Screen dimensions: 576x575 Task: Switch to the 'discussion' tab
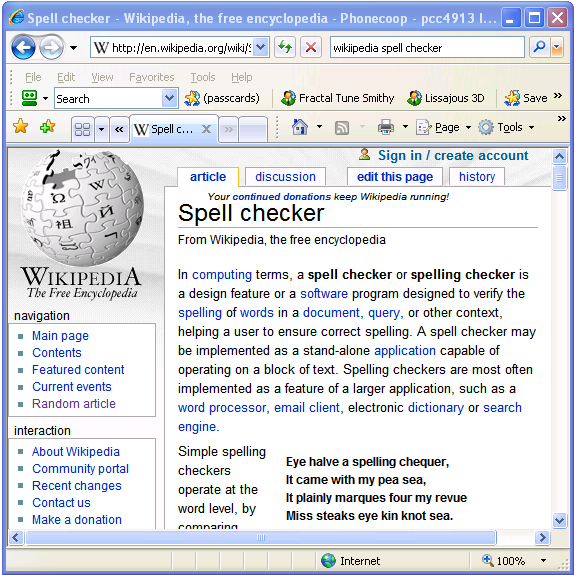tap(285, 177)
